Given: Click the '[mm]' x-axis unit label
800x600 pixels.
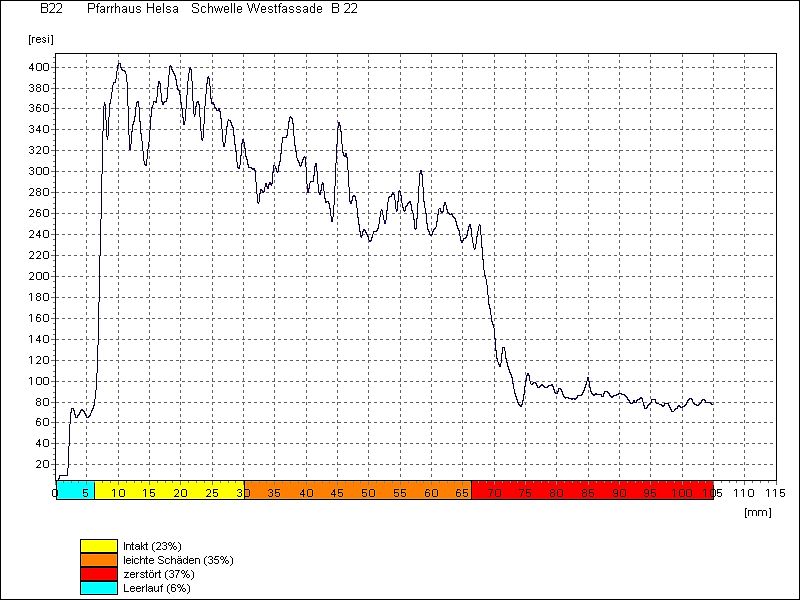Looking at the screenshot, I should (x=757, y=511).
